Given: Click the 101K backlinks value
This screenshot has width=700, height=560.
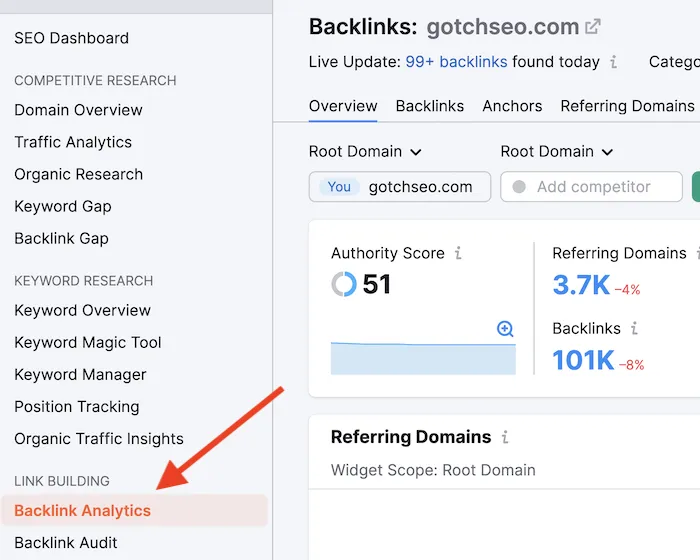Looking at the screenshot, I should (583, 360).
